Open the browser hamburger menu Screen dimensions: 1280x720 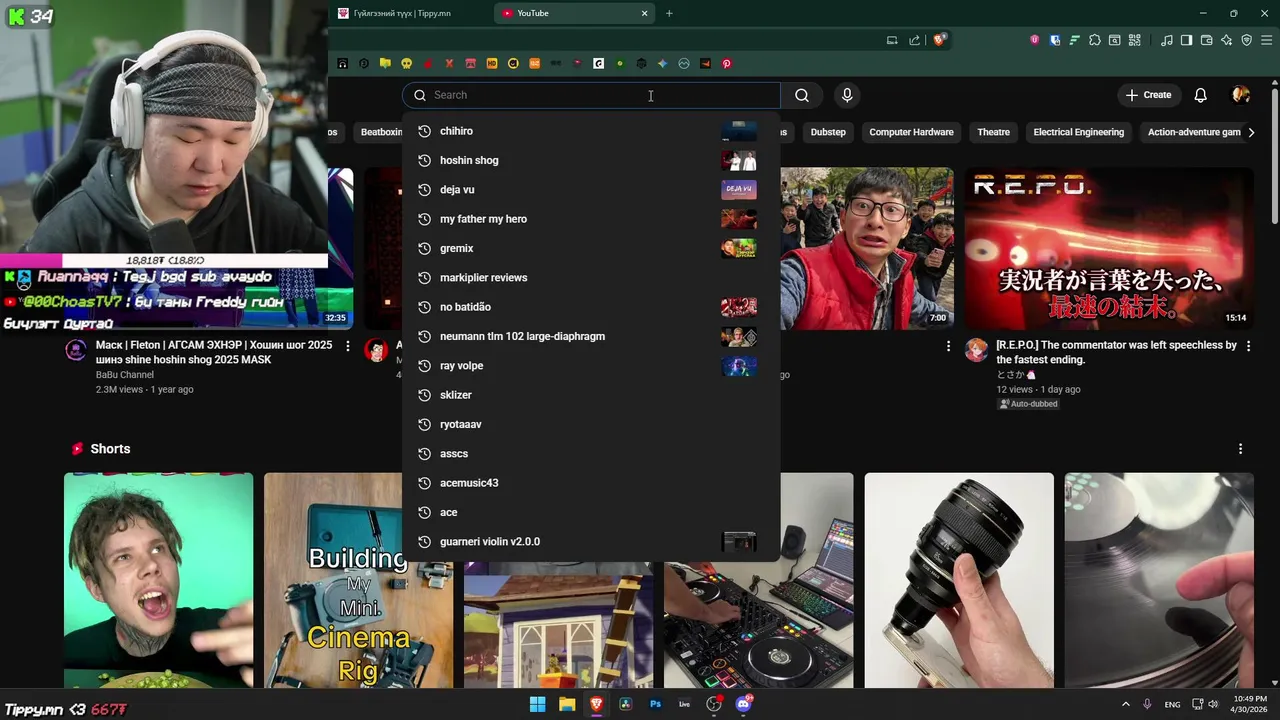tap(1266, 40)
